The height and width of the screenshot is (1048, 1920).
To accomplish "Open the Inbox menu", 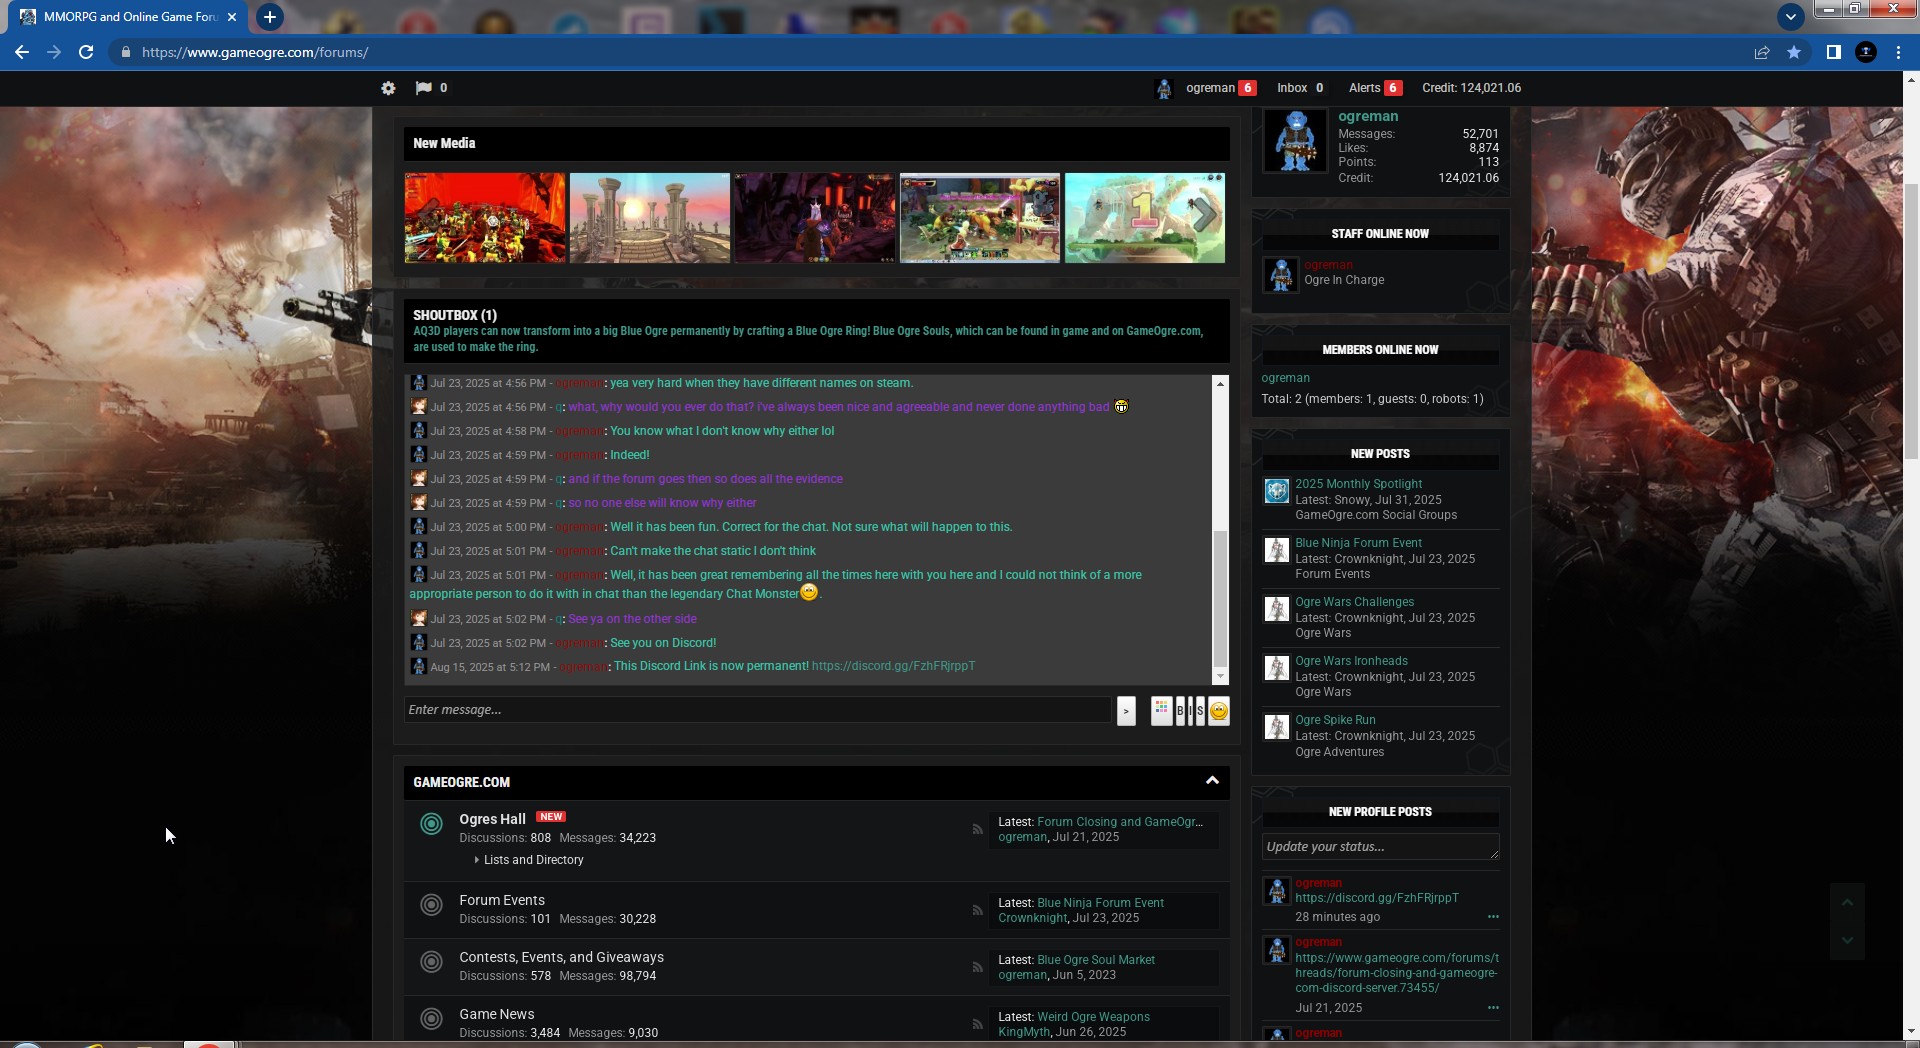I will [x=1292, y=88].
